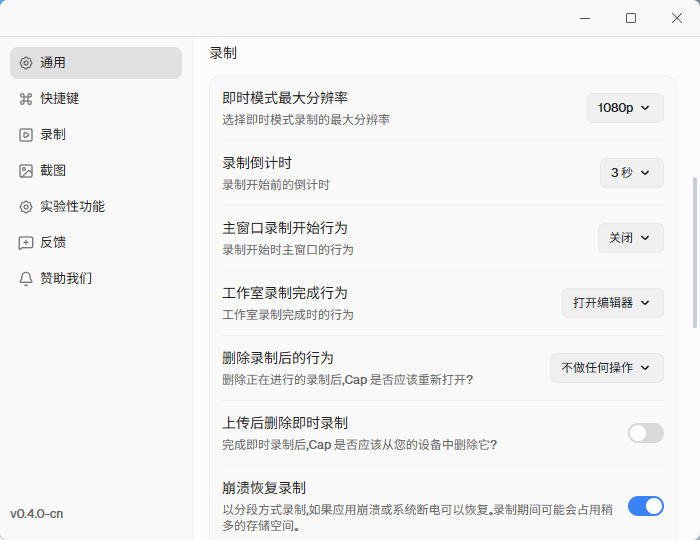Image resolution: width=700 pixels, height=540 pixels.
Task: Switch to the 快捷键 settings tab
Action: tap(96, 99)
